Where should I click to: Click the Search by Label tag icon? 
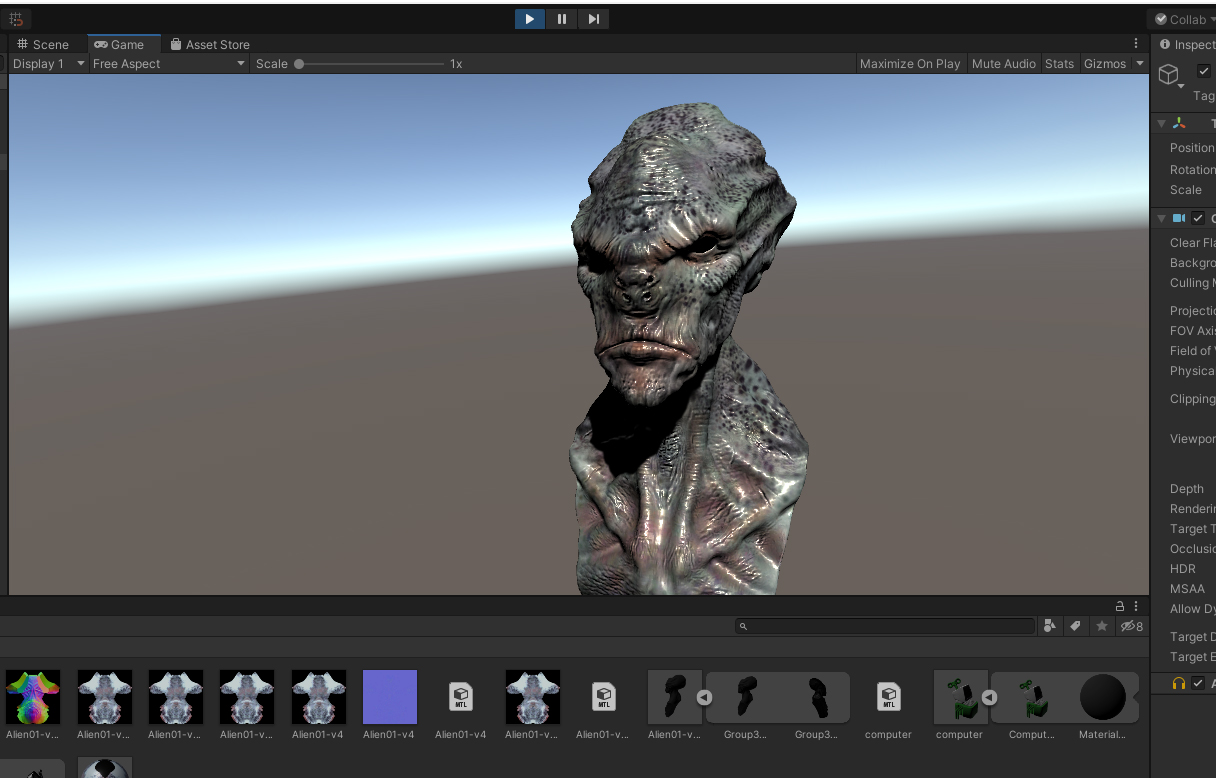point(1075,626)
